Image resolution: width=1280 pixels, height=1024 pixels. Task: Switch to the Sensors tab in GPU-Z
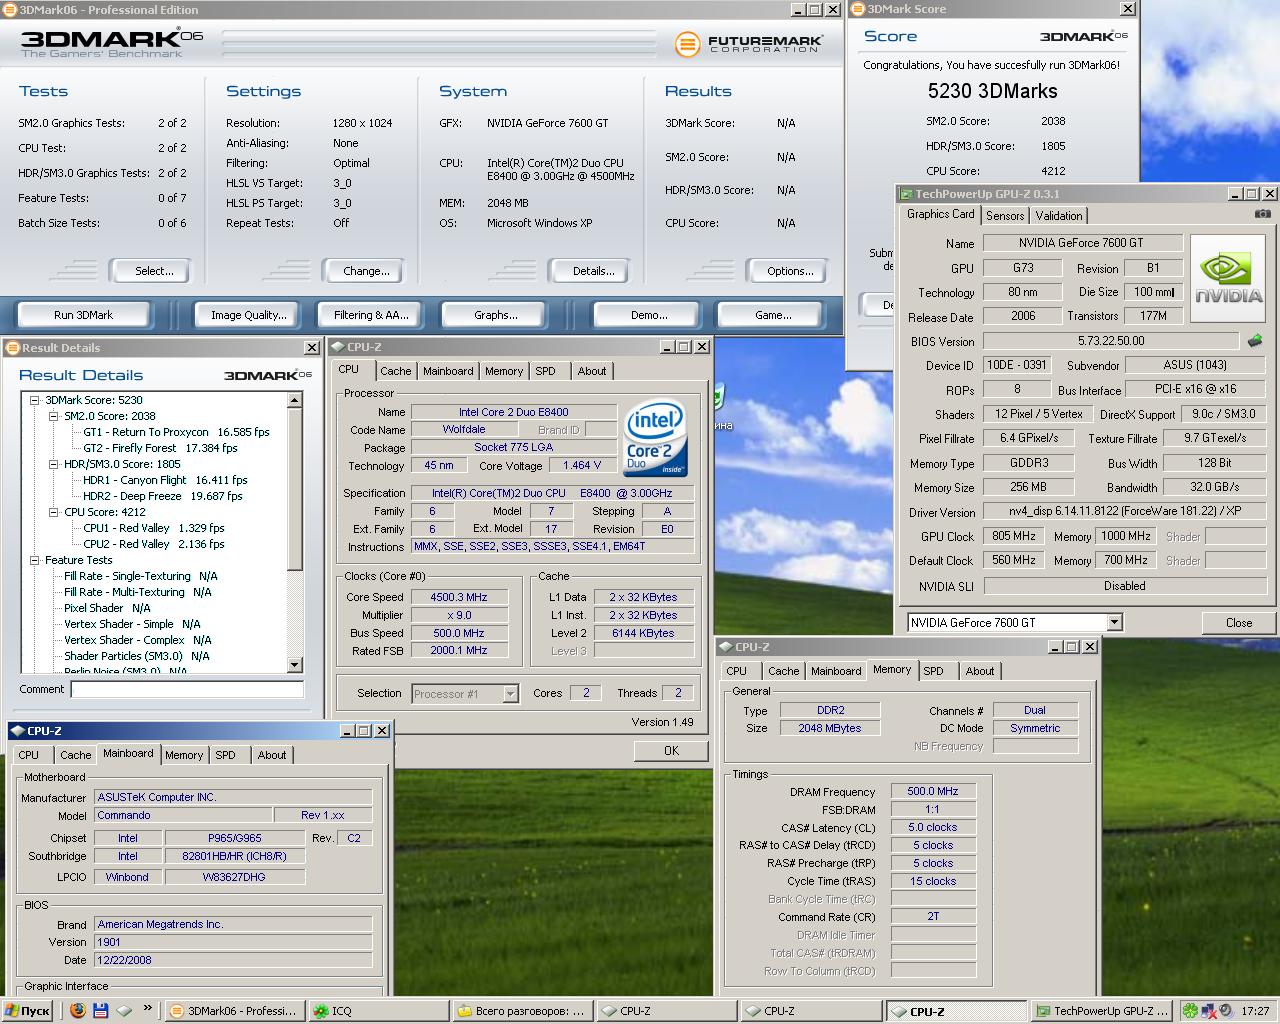(1005, 216)
